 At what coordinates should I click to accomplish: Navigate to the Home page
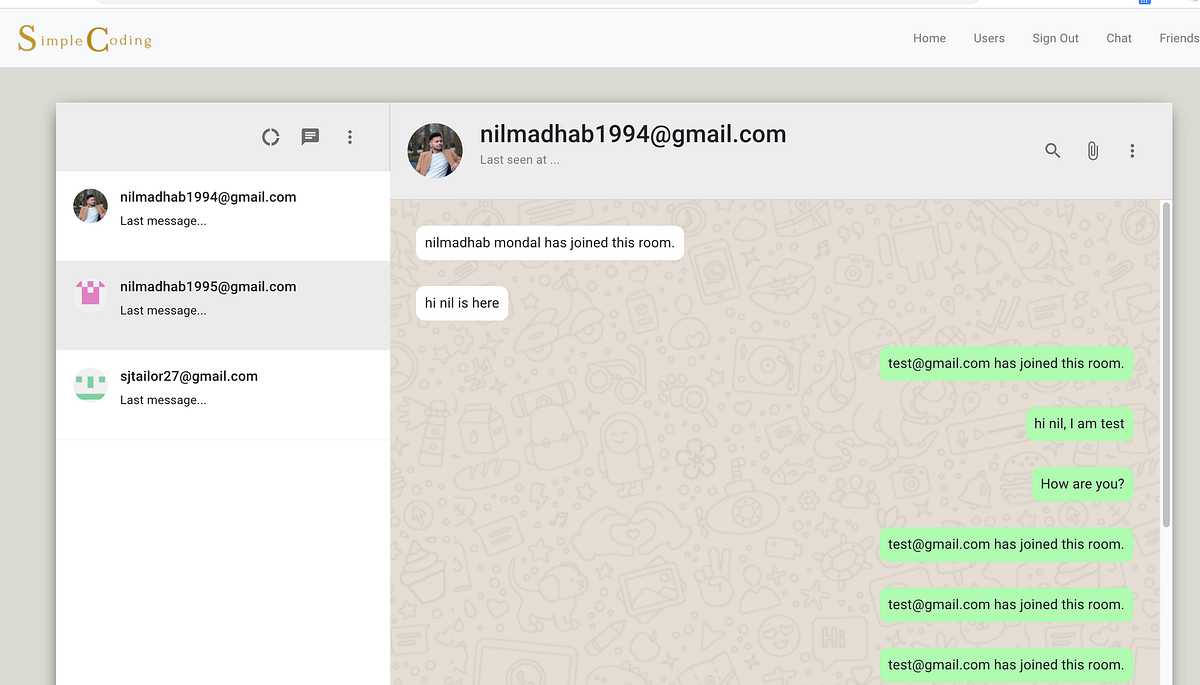(x=929, y=38)
